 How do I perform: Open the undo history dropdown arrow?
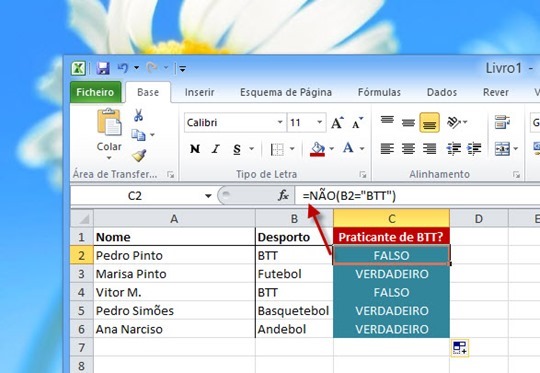(x=137, y=68)
